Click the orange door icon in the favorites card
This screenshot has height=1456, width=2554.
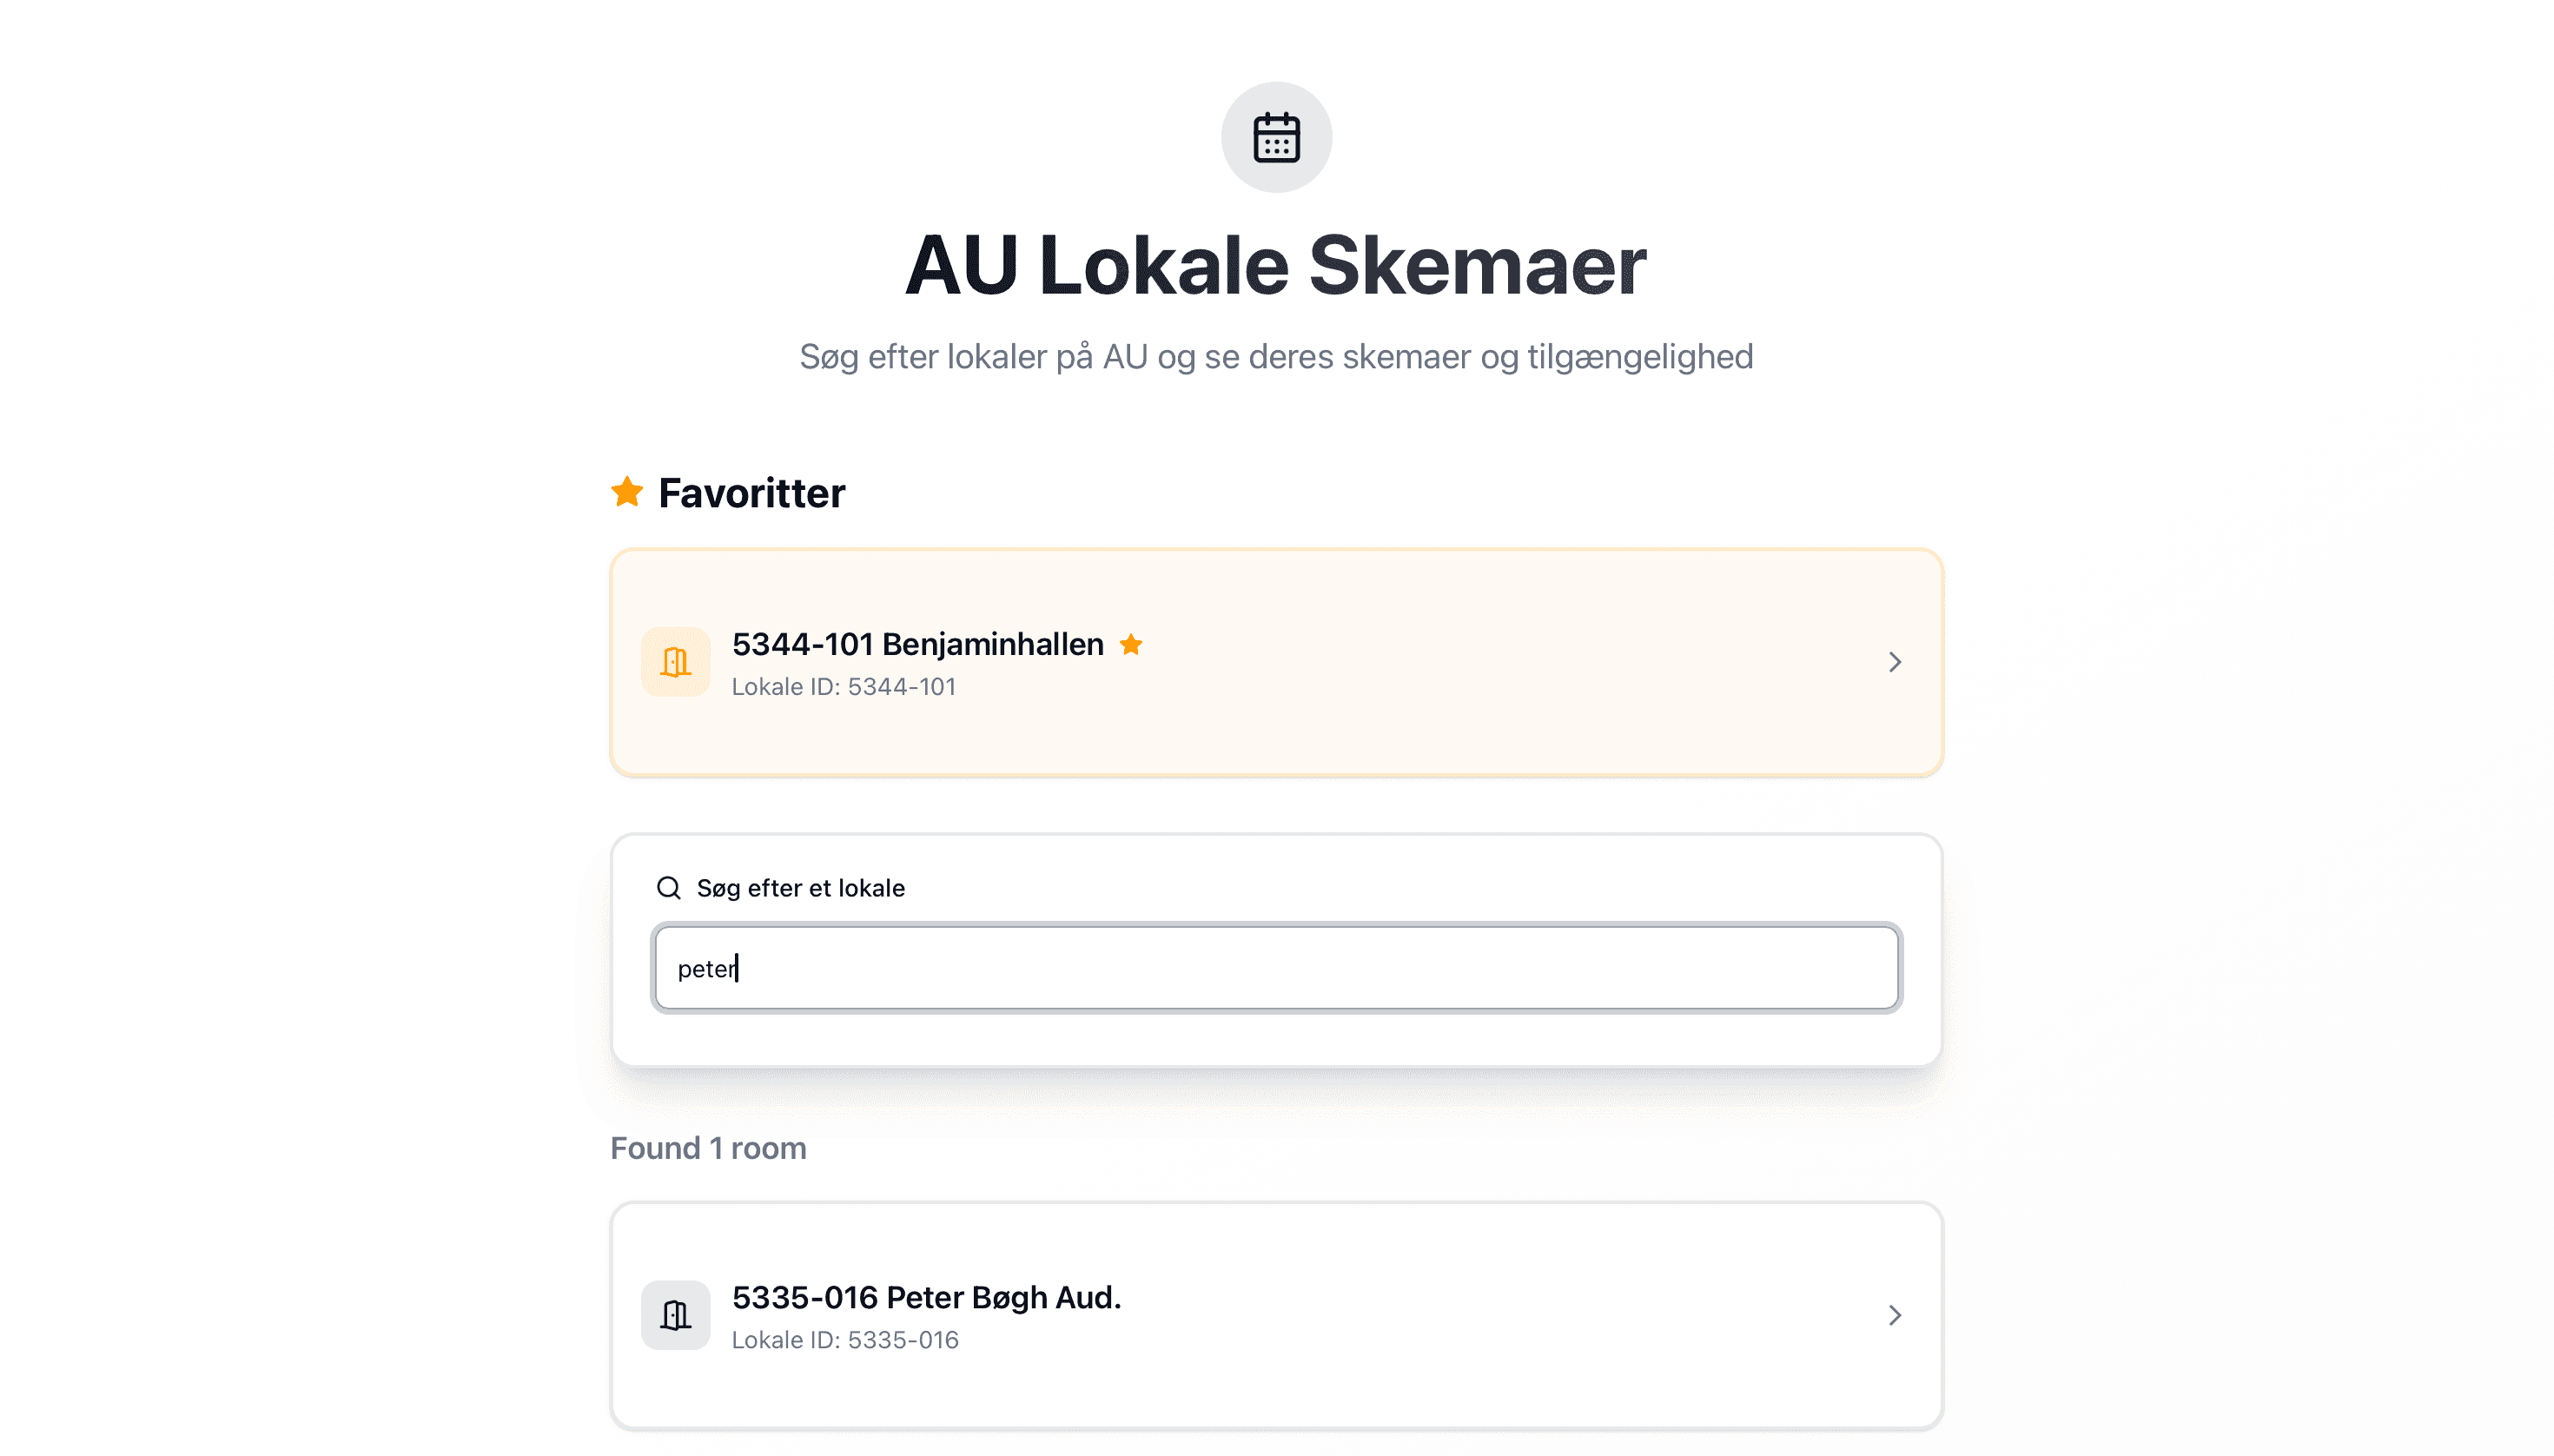[675, 661]
